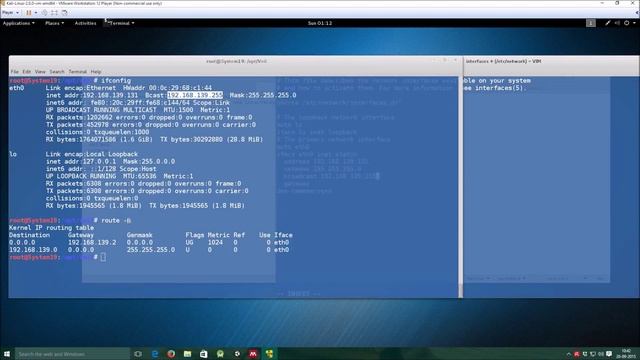Open the Places menu in top bar

tap(54, 23)
